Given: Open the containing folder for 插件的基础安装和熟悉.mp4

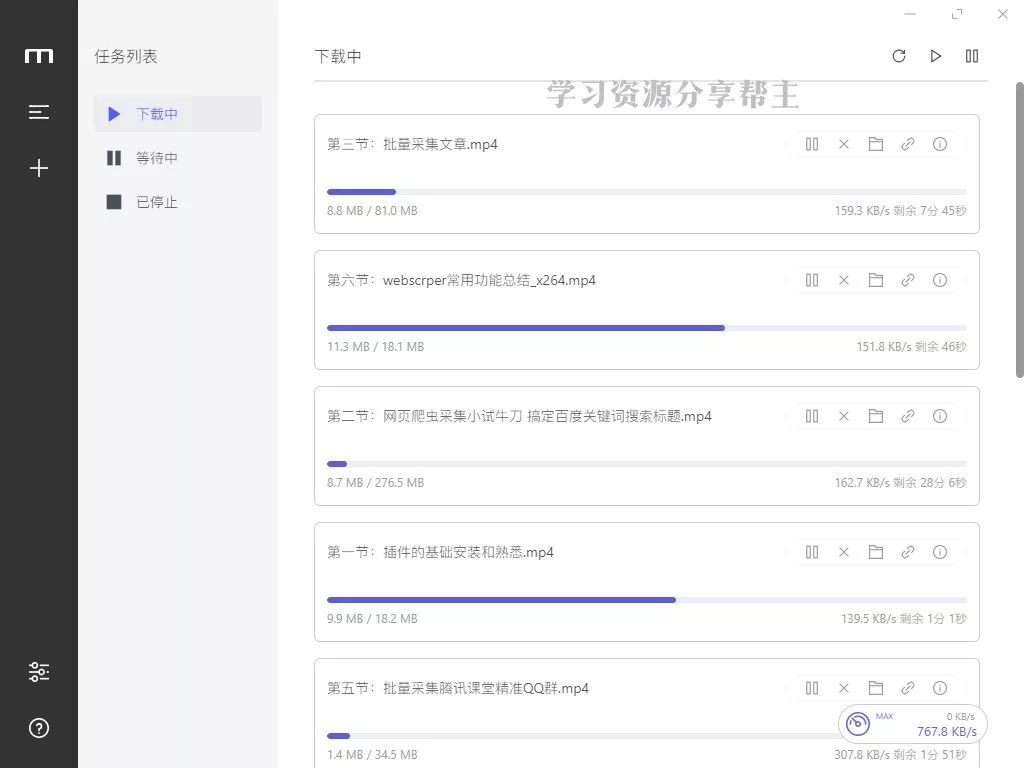Looking at the screenshot, I should [x=876, y=552].
